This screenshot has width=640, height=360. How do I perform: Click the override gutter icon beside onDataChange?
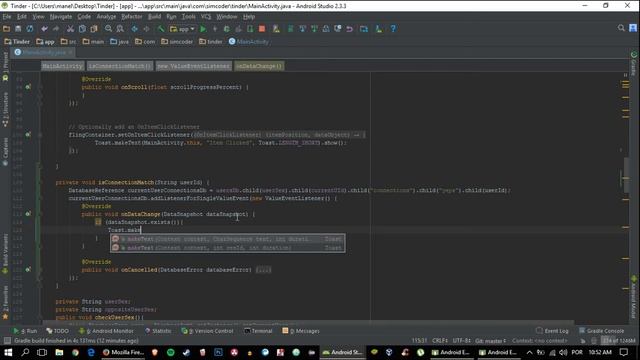tap(28, 214)
